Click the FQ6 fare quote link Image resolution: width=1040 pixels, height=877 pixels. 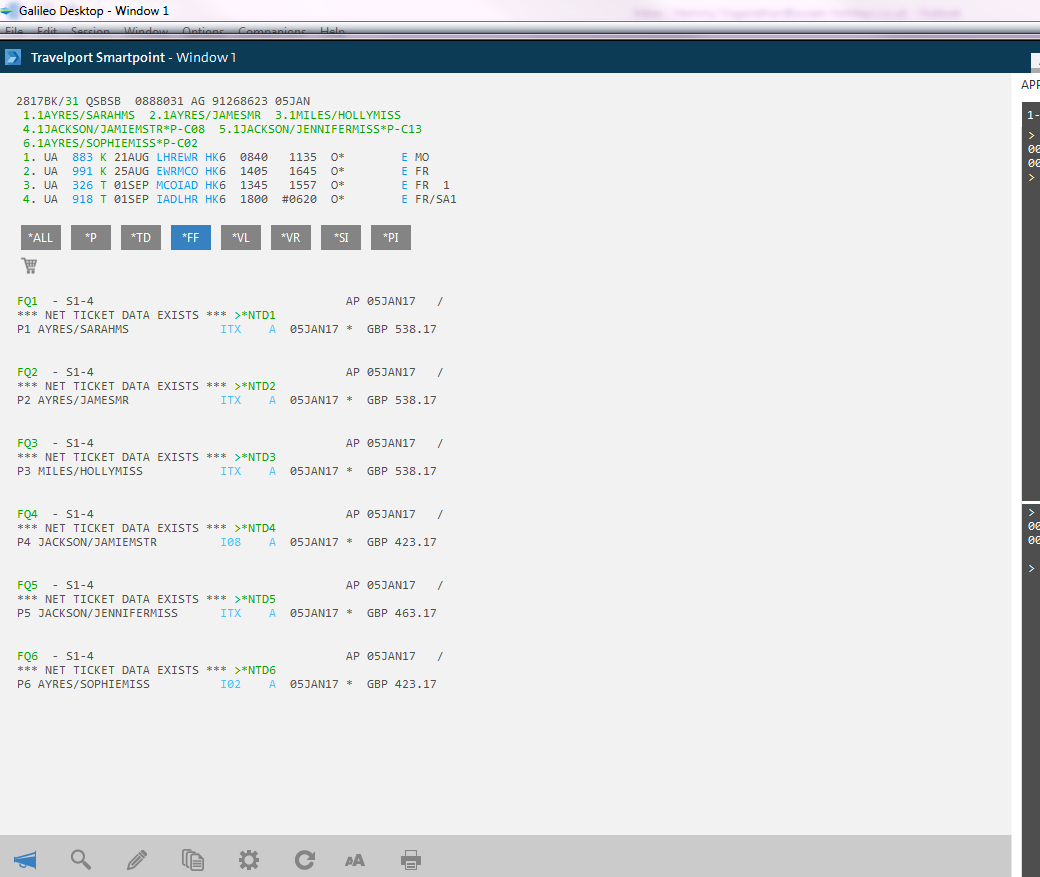pyautogui.click(x=27, y=656)
